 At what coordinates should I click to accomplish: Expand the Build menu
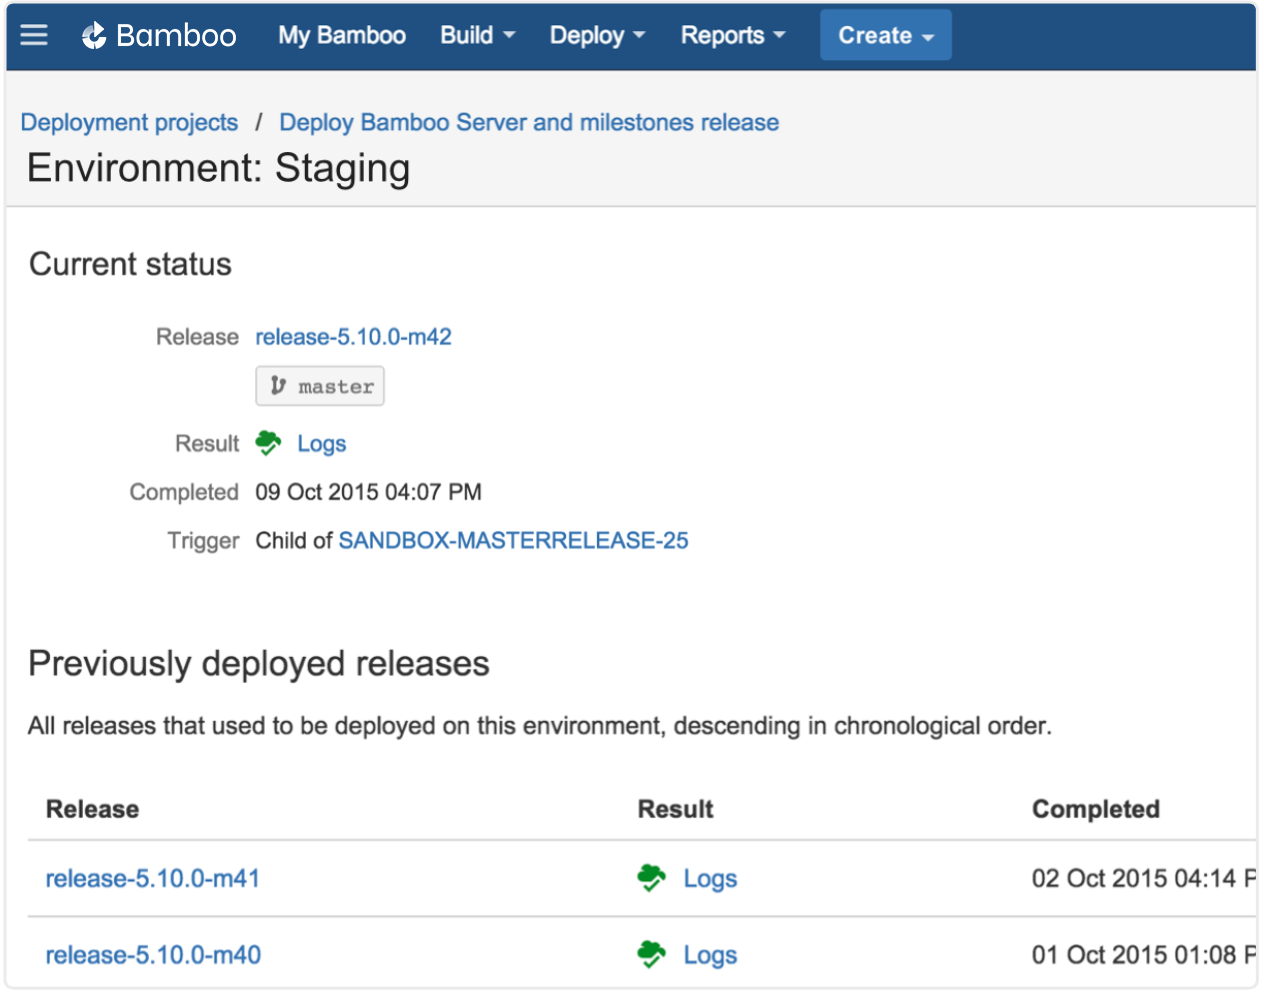(x=478, y=35)
